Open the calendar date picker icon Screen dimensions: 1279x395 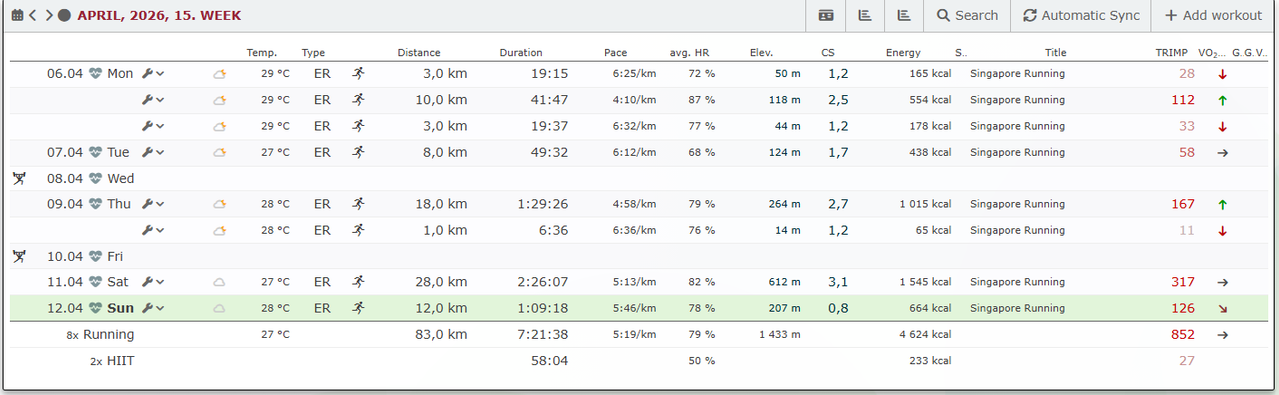17,15
